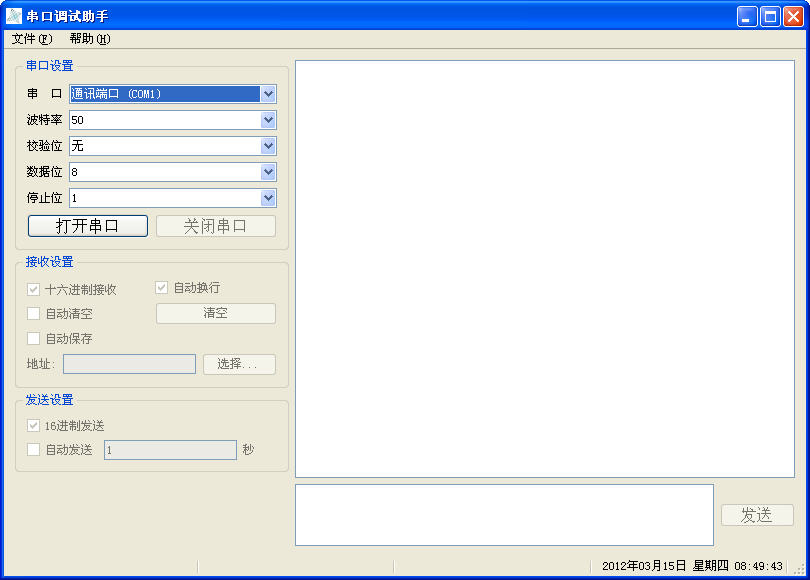Toggle the 16进制发送 checkbox
The image size is (810, 580).
pos(34,426)
